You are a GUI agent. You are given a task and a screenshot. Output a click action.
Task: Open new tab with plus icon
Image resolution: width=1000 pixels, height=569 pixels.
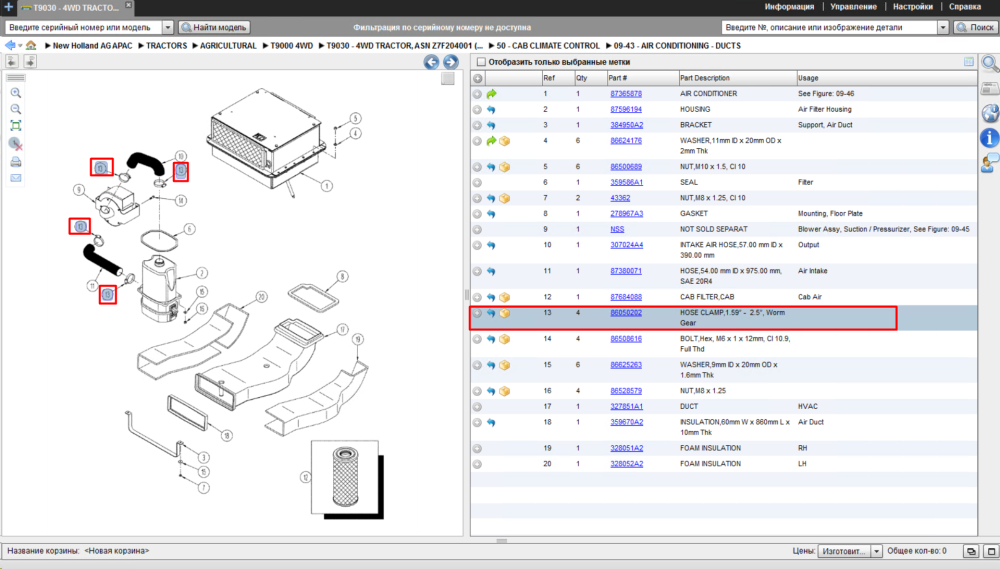(8, 7)
